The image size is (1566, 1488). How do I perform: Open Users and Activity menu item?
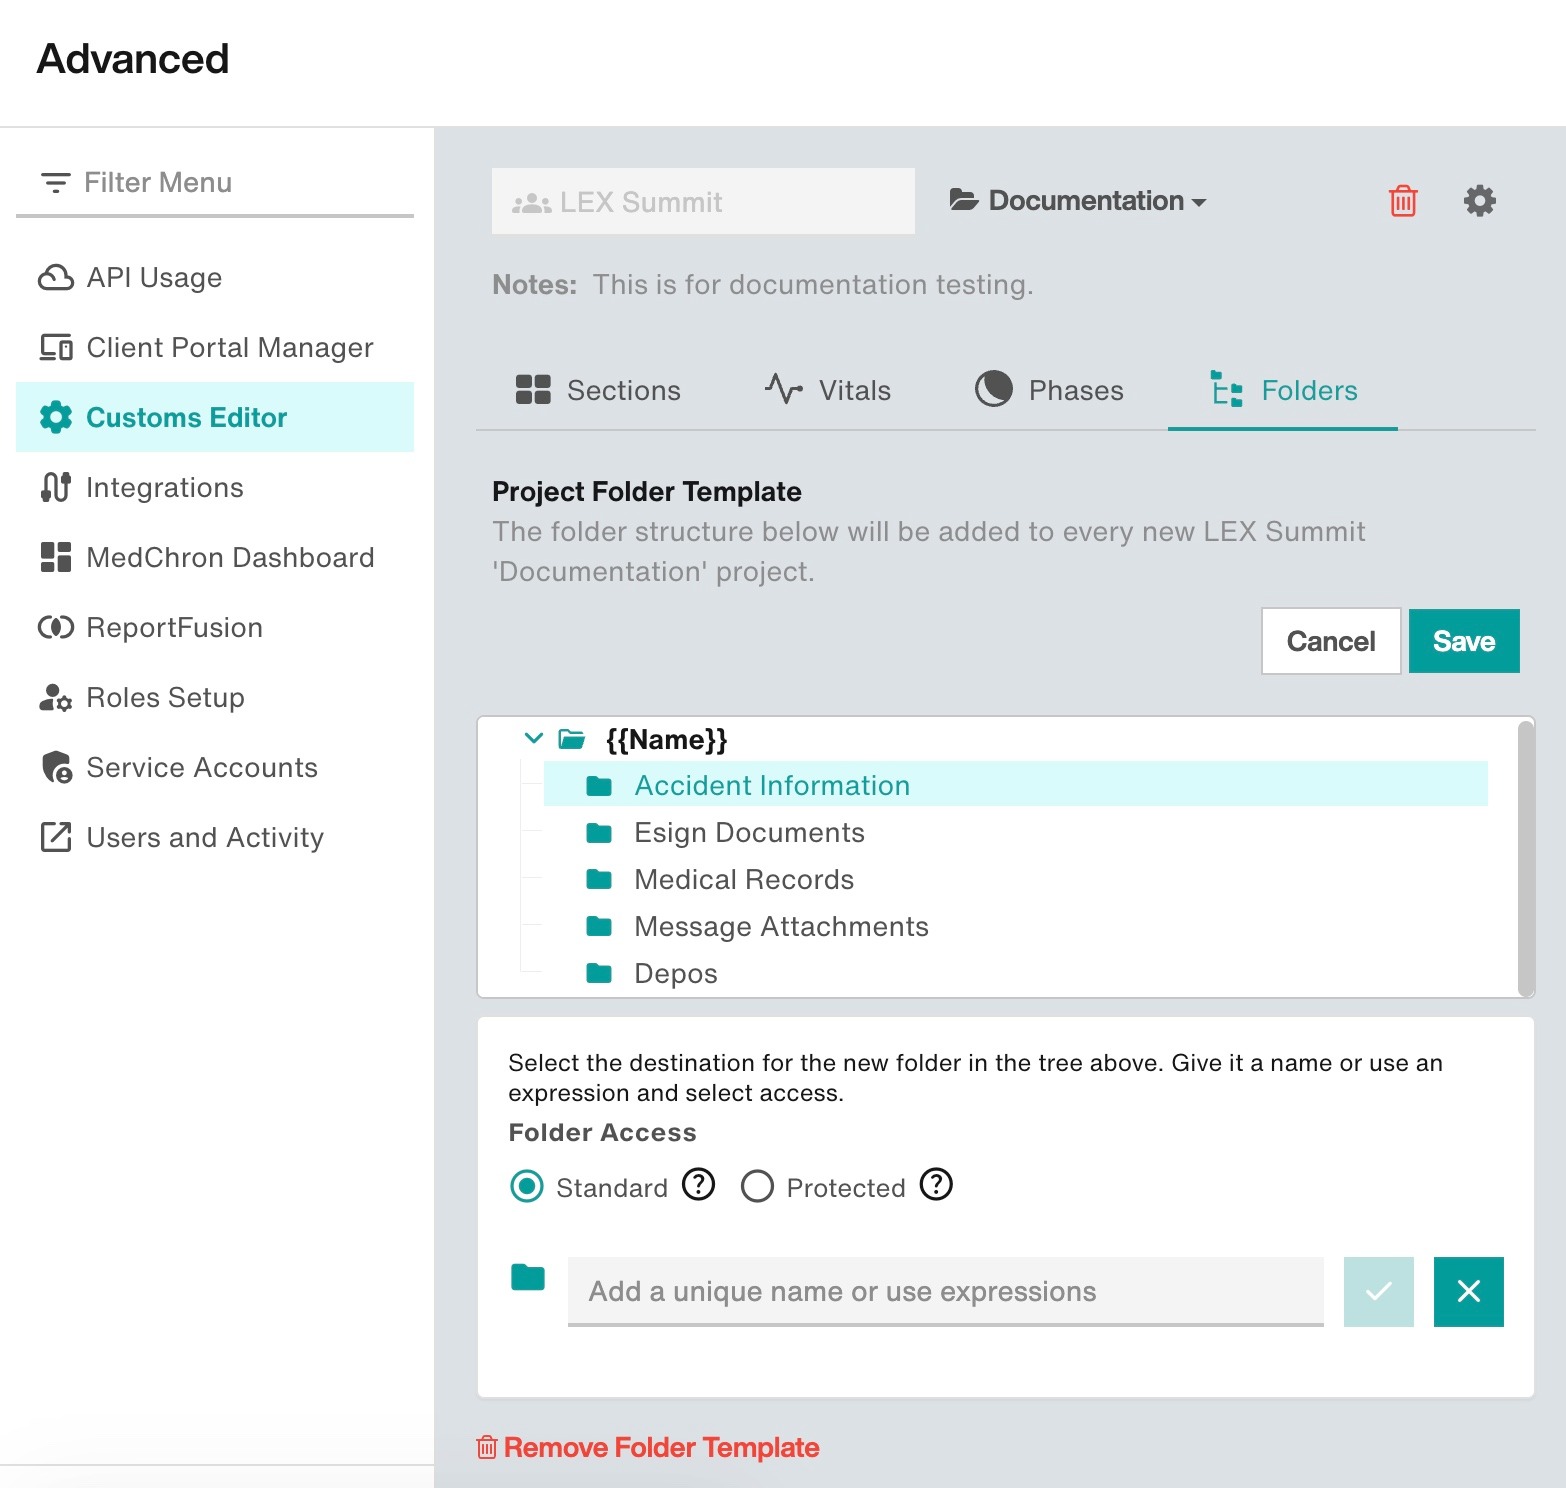tap(215, 837)
